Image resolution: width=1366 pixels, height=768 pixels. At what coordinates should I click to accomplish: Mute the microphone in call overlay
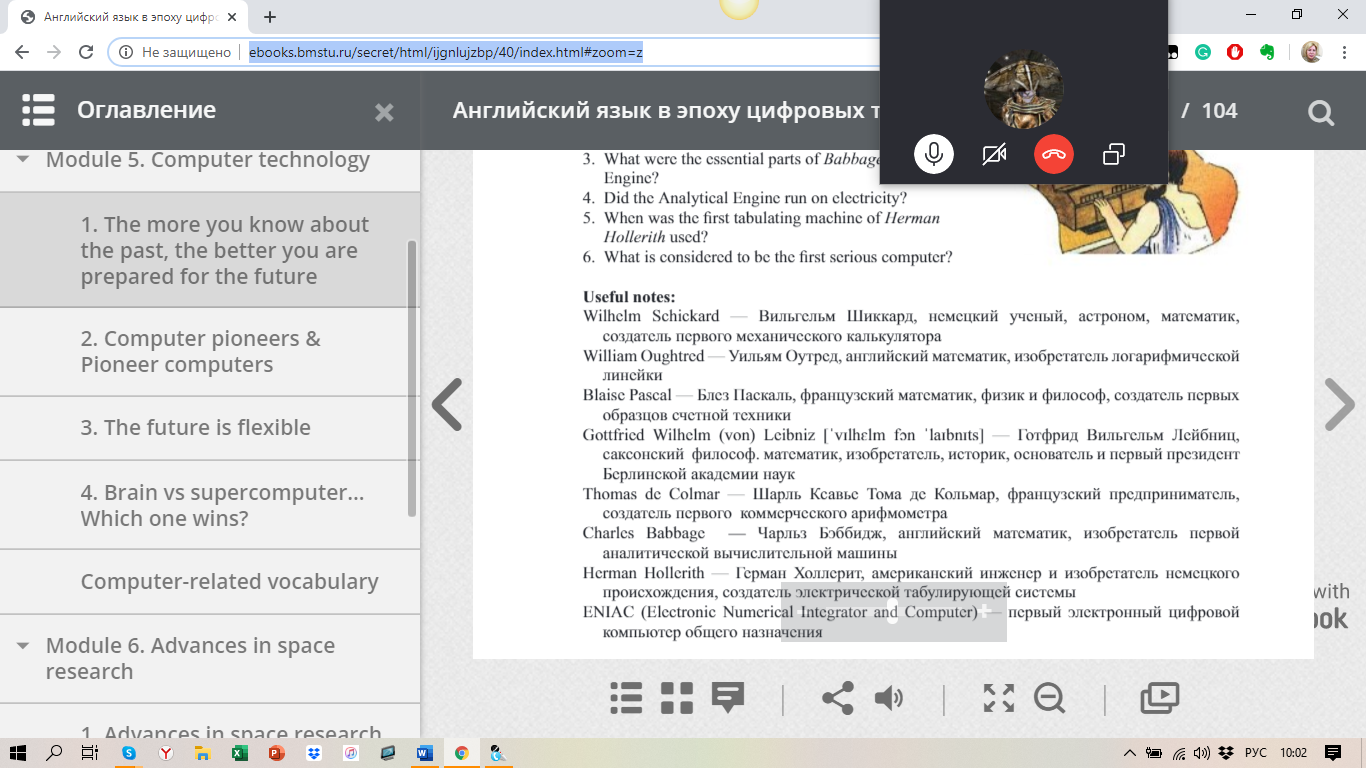(934, 154)
